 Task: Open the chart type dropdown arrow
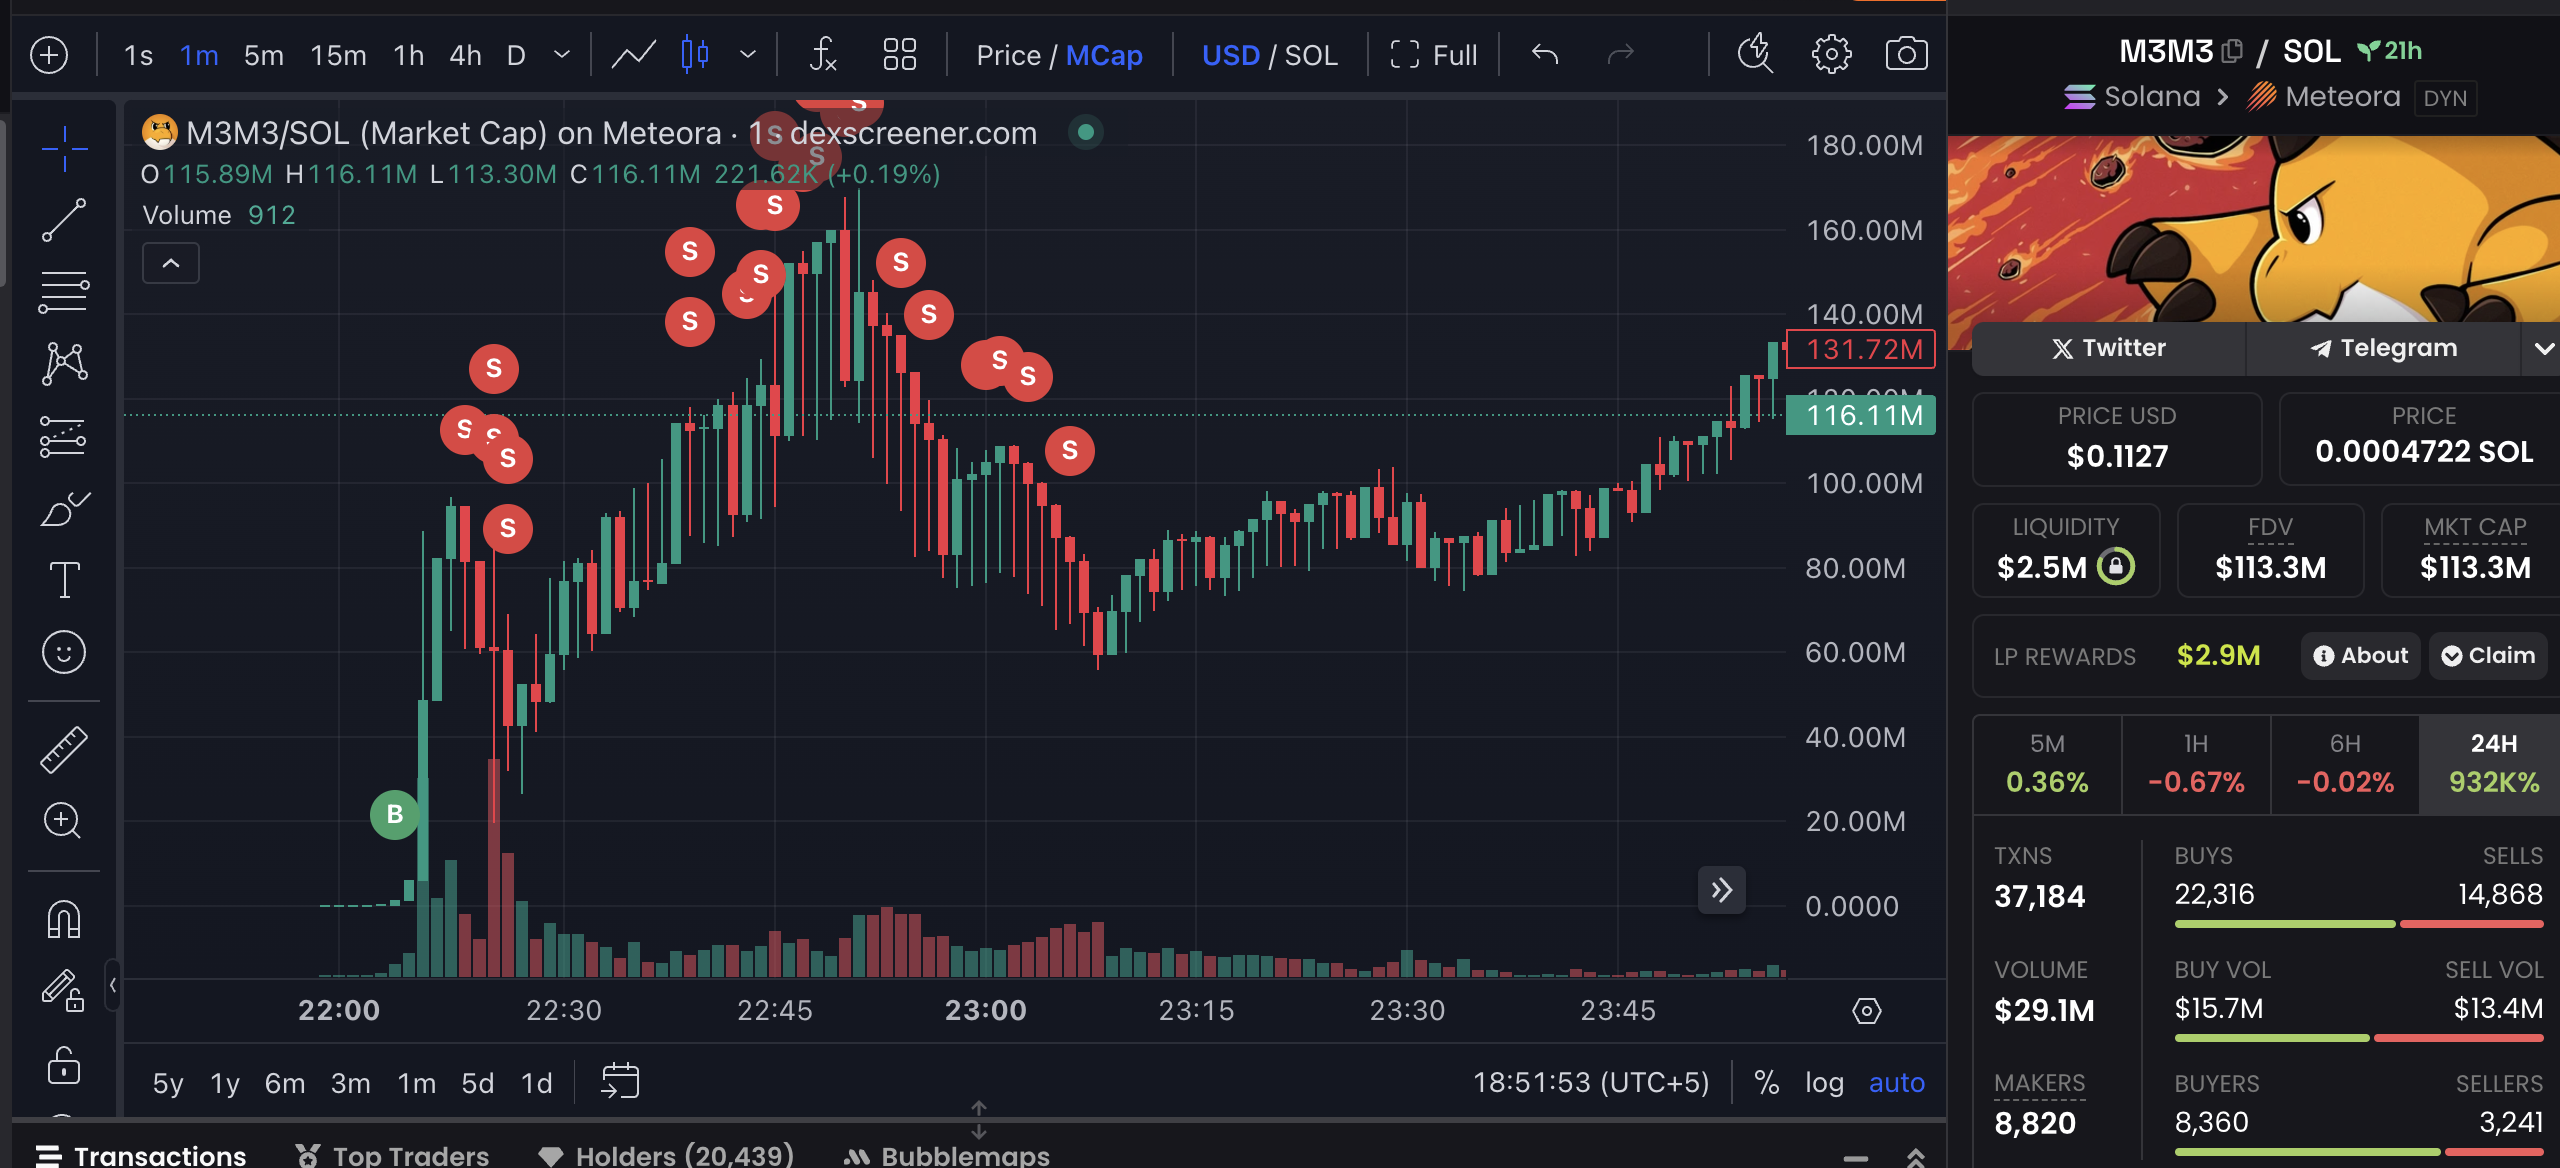tap(747, 54)
